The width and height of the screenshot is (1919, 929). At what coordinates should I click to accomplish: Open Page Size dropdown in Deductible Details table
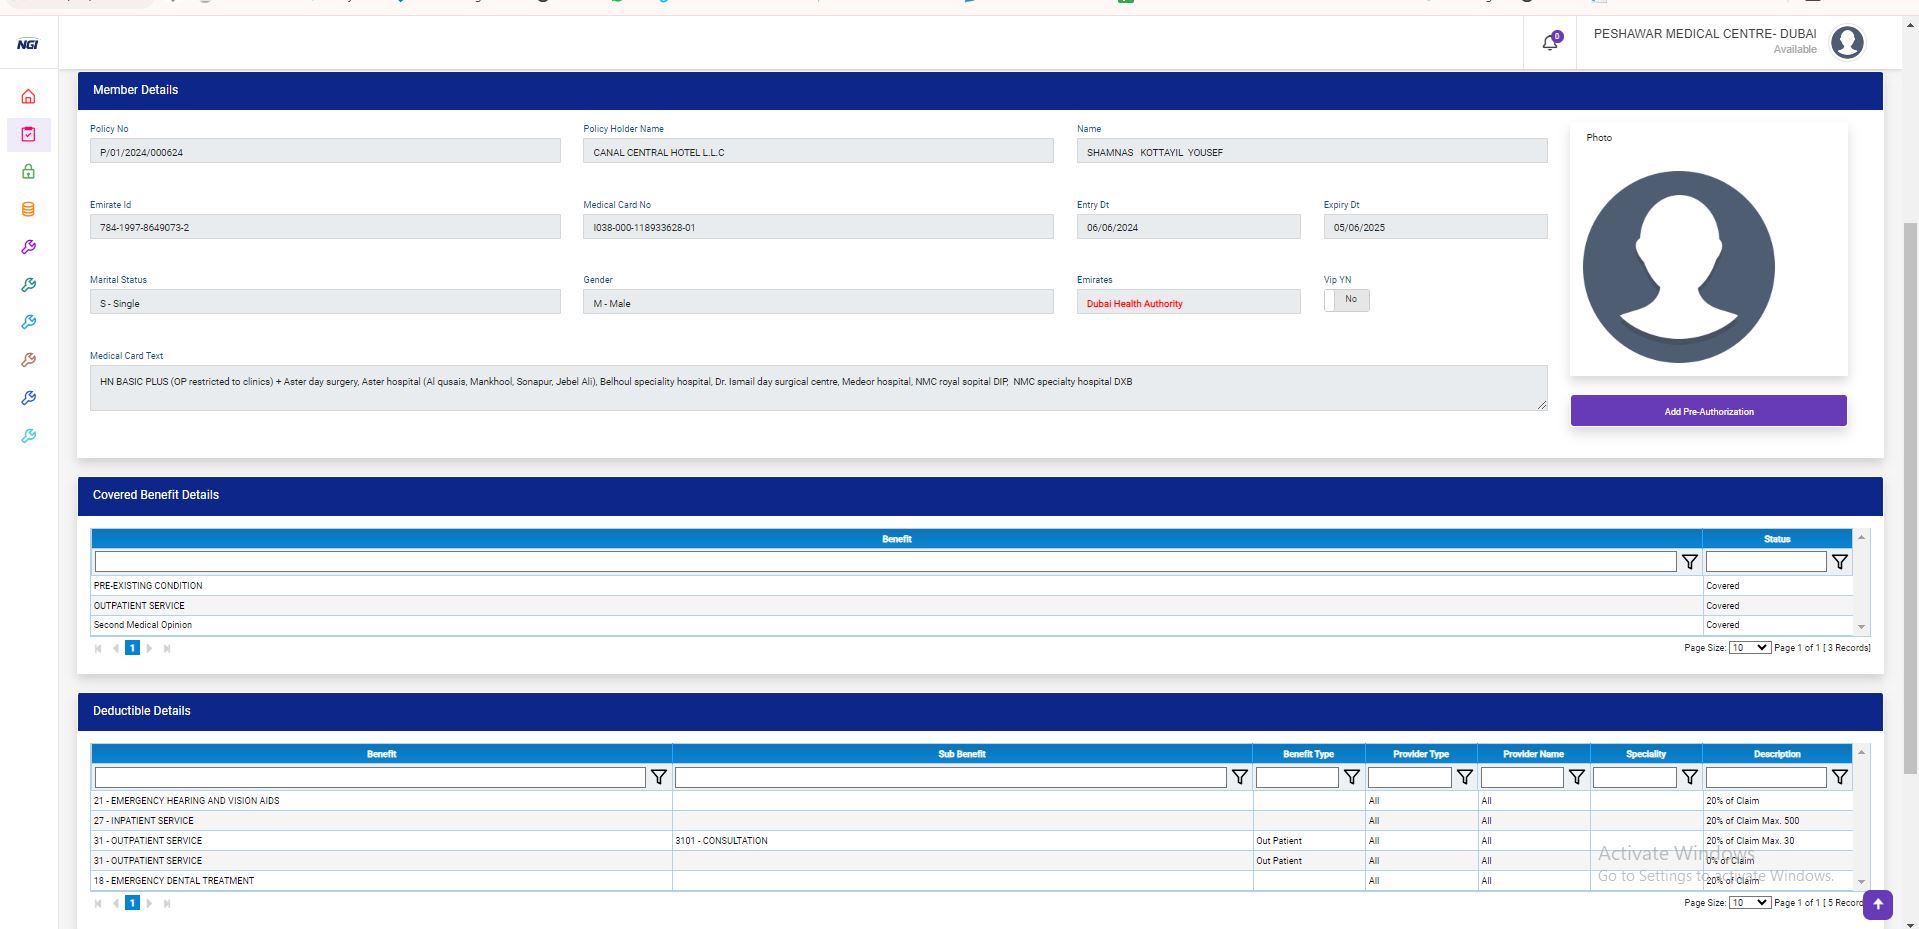point(1749,903)
